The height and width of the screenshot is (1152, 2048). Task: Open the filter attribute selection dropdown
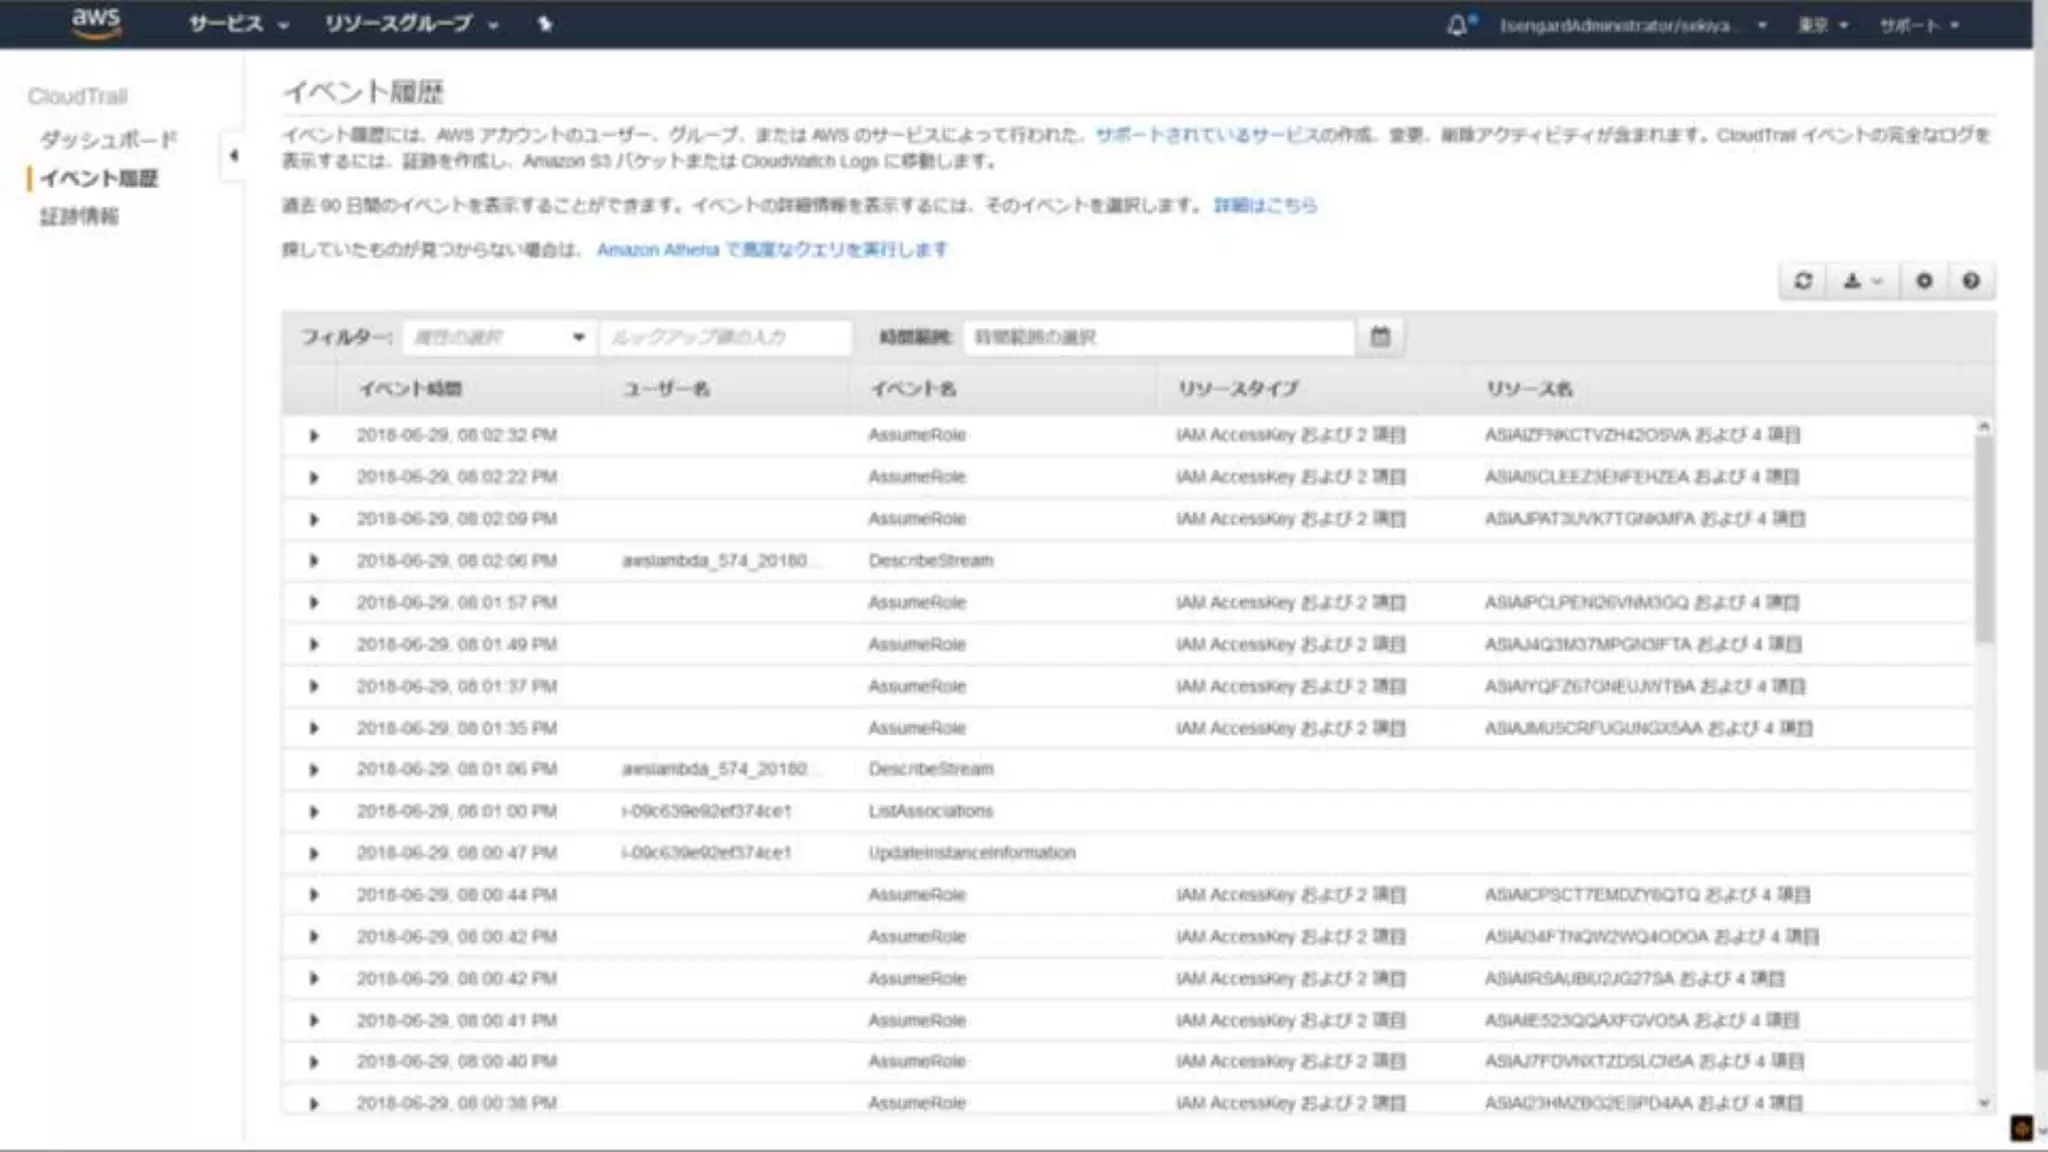tap(498, 337)
